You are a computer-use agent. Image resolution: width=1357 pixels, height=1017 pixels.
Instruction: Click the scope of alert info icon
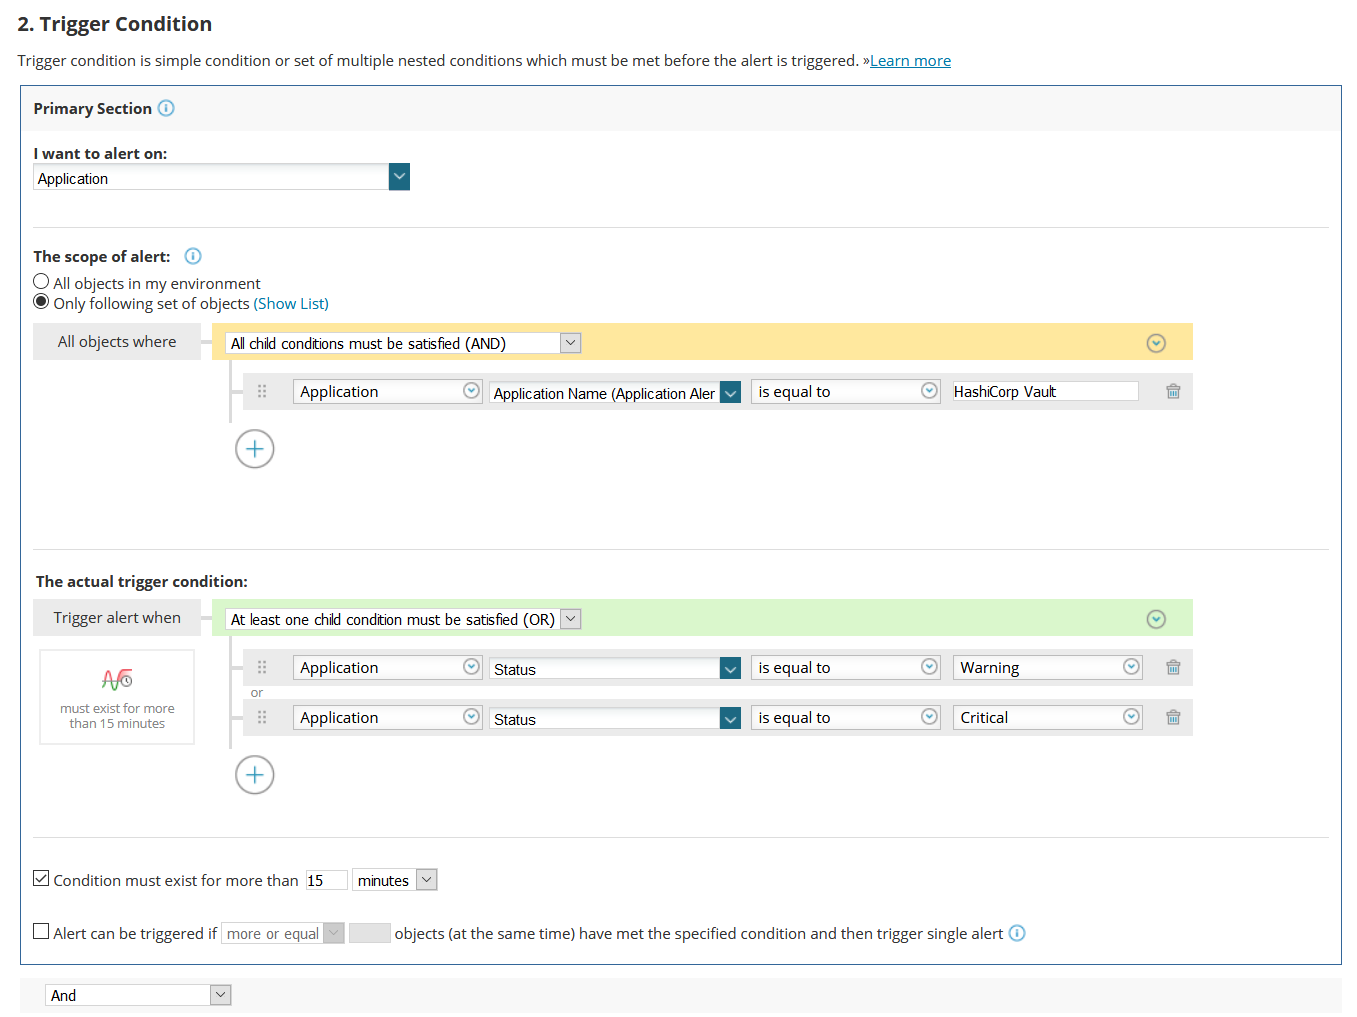193,256
